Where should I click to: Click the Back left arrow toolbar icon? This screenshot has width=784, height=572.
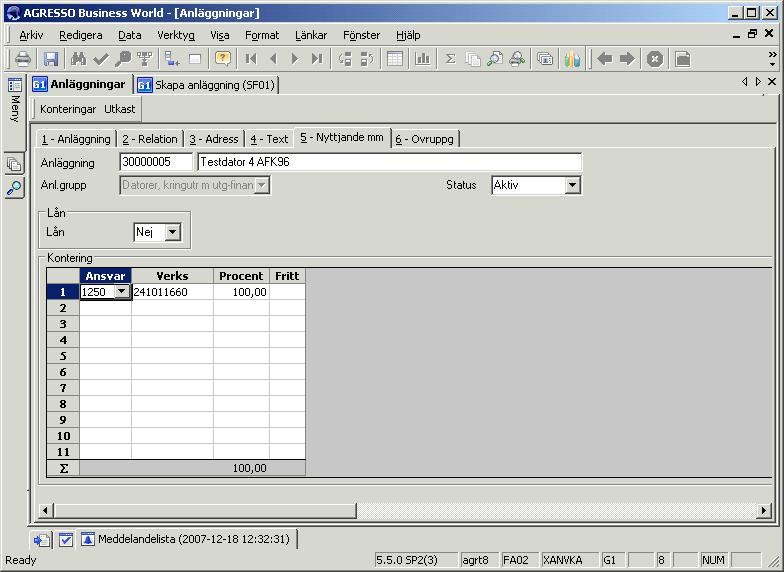[605, 59]
